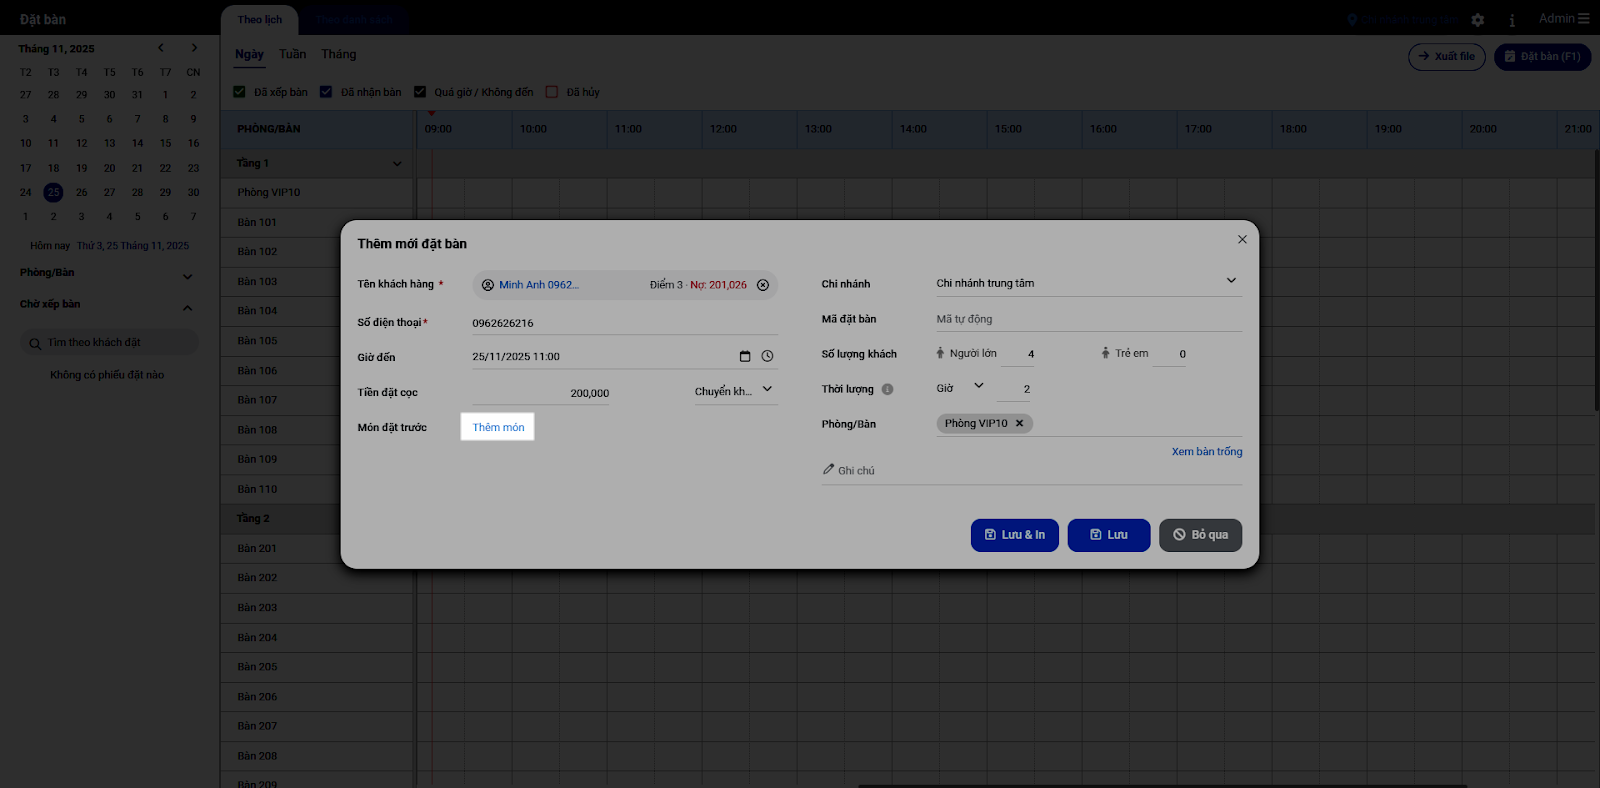Open the Giờ duration unit dropdown

[x=960, y=387]
